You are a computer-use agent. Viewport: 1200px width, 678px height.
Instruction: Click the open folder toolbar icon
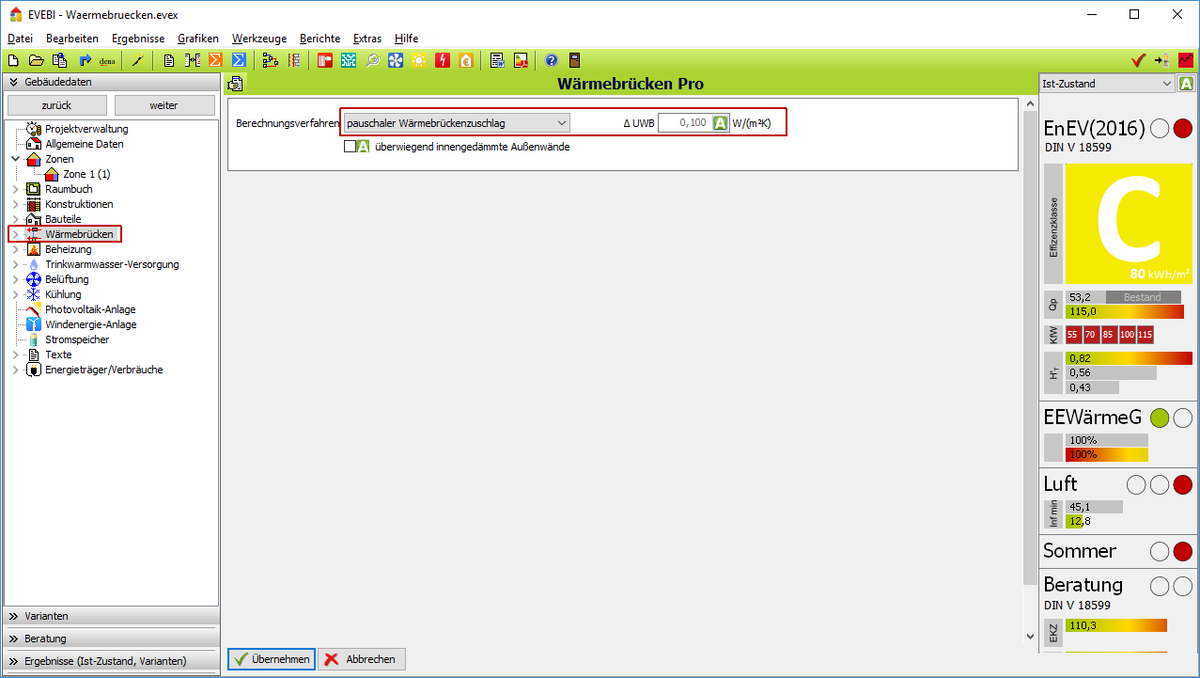pos(36,60)
